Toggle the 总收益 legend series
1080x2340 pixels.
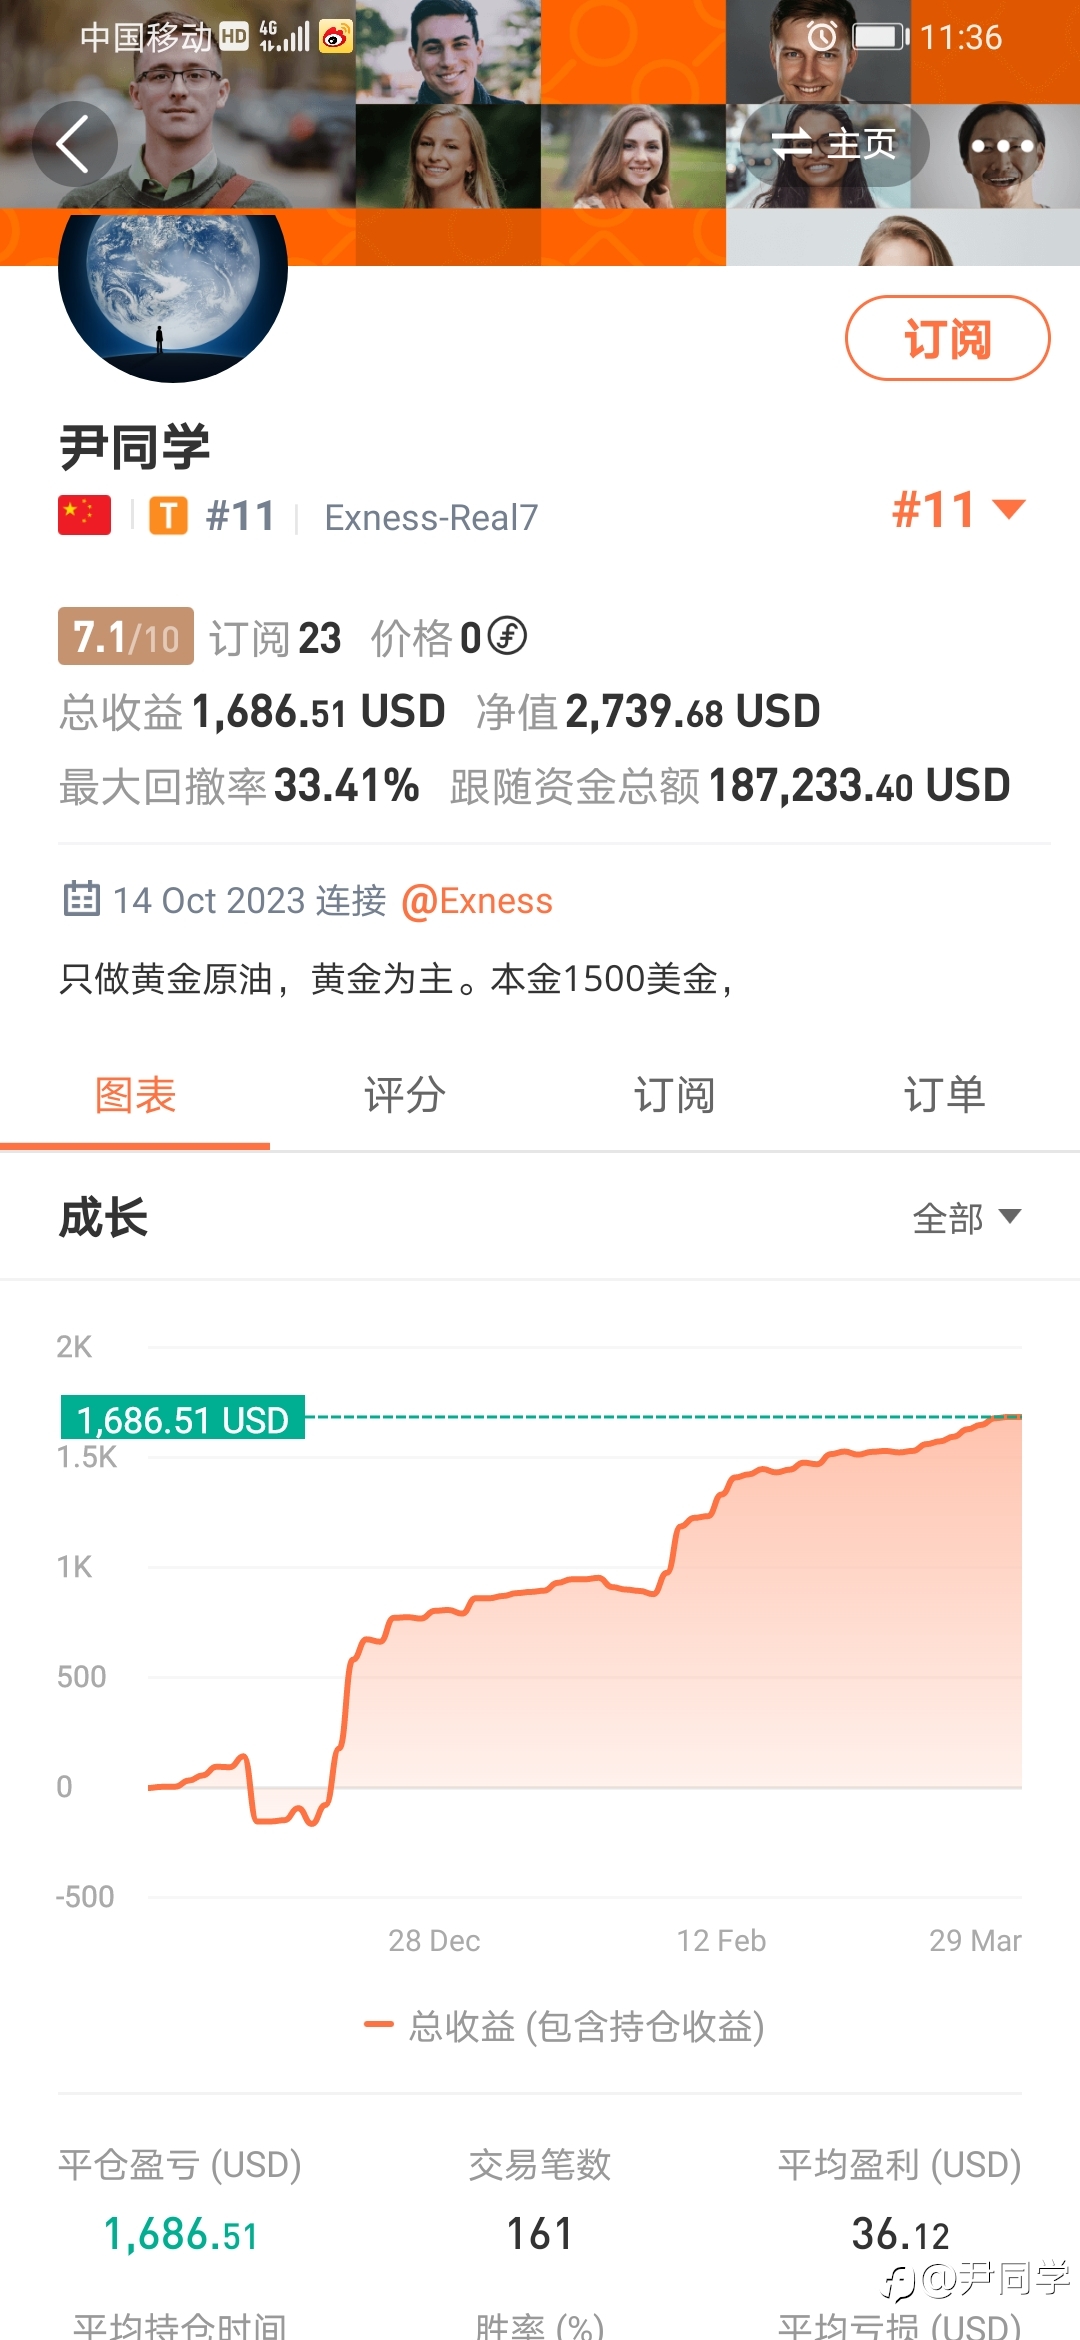tap(565, 2026)
